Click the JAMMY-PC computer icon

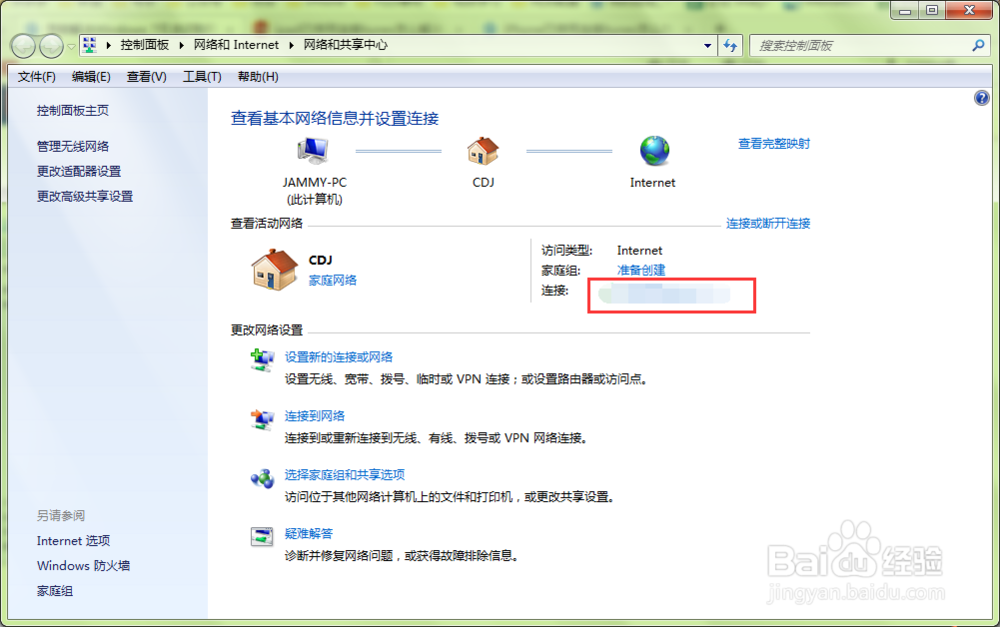coord(311,148)
